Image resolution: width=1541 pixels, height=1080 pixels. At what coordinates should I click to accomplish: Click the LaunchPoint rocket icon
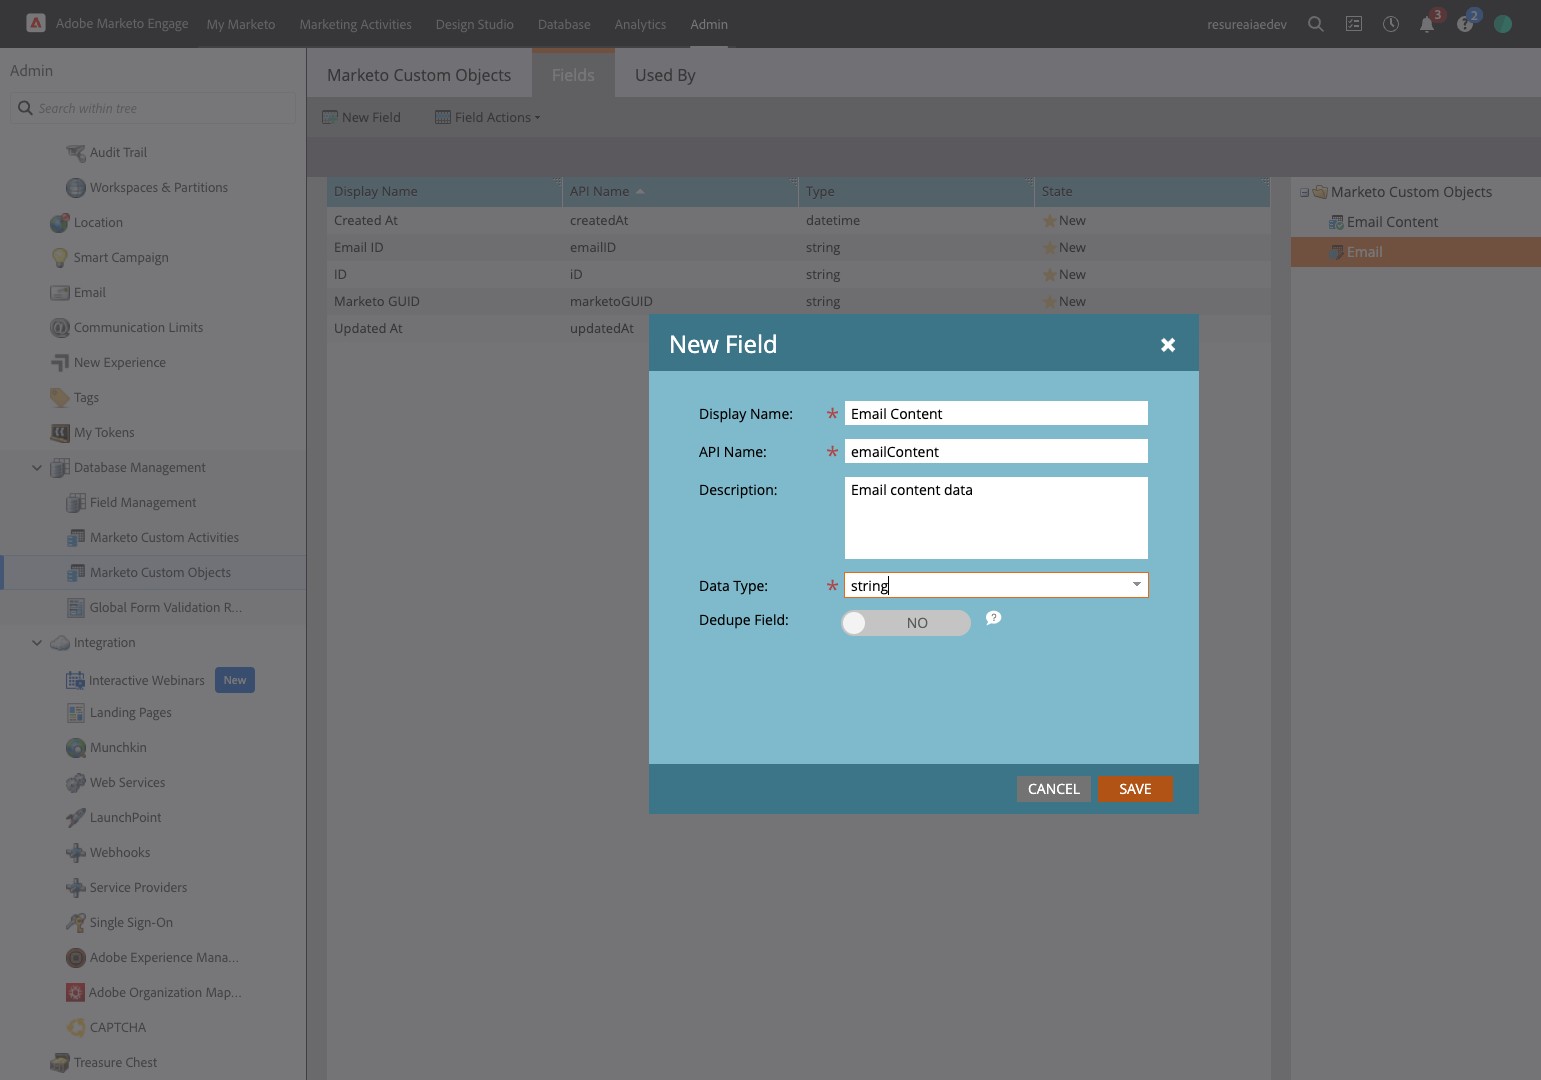[x=76, y=818]
